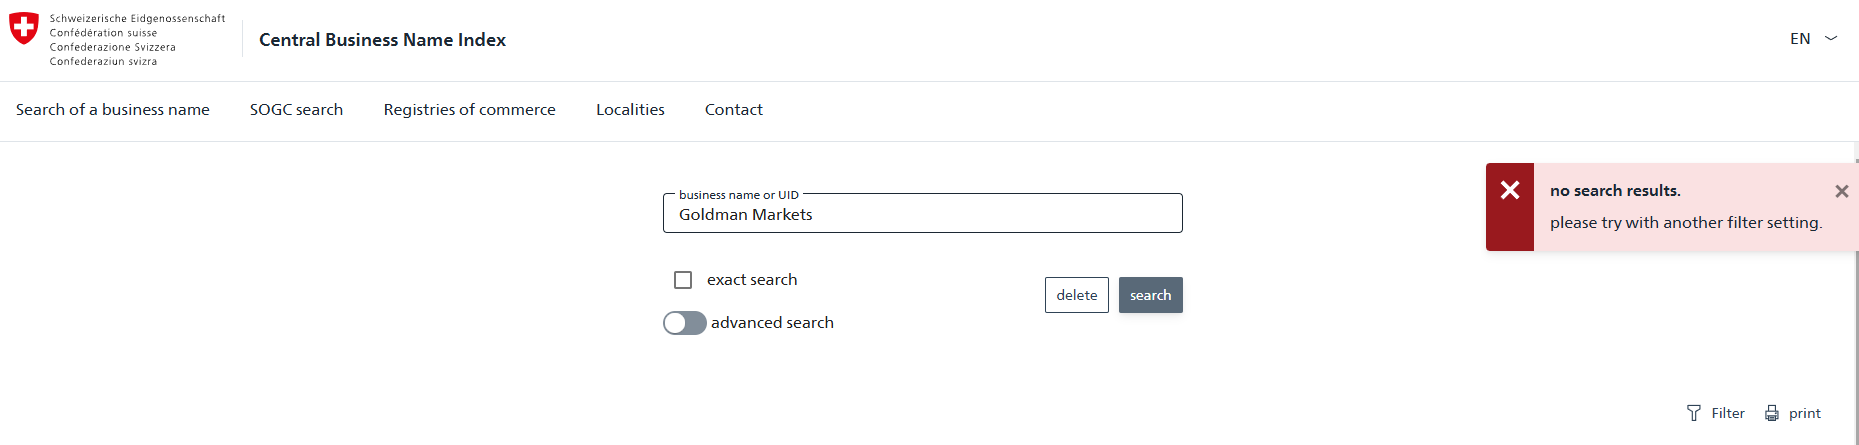Dismiss the no search results notification

[x=1841, y=191]
